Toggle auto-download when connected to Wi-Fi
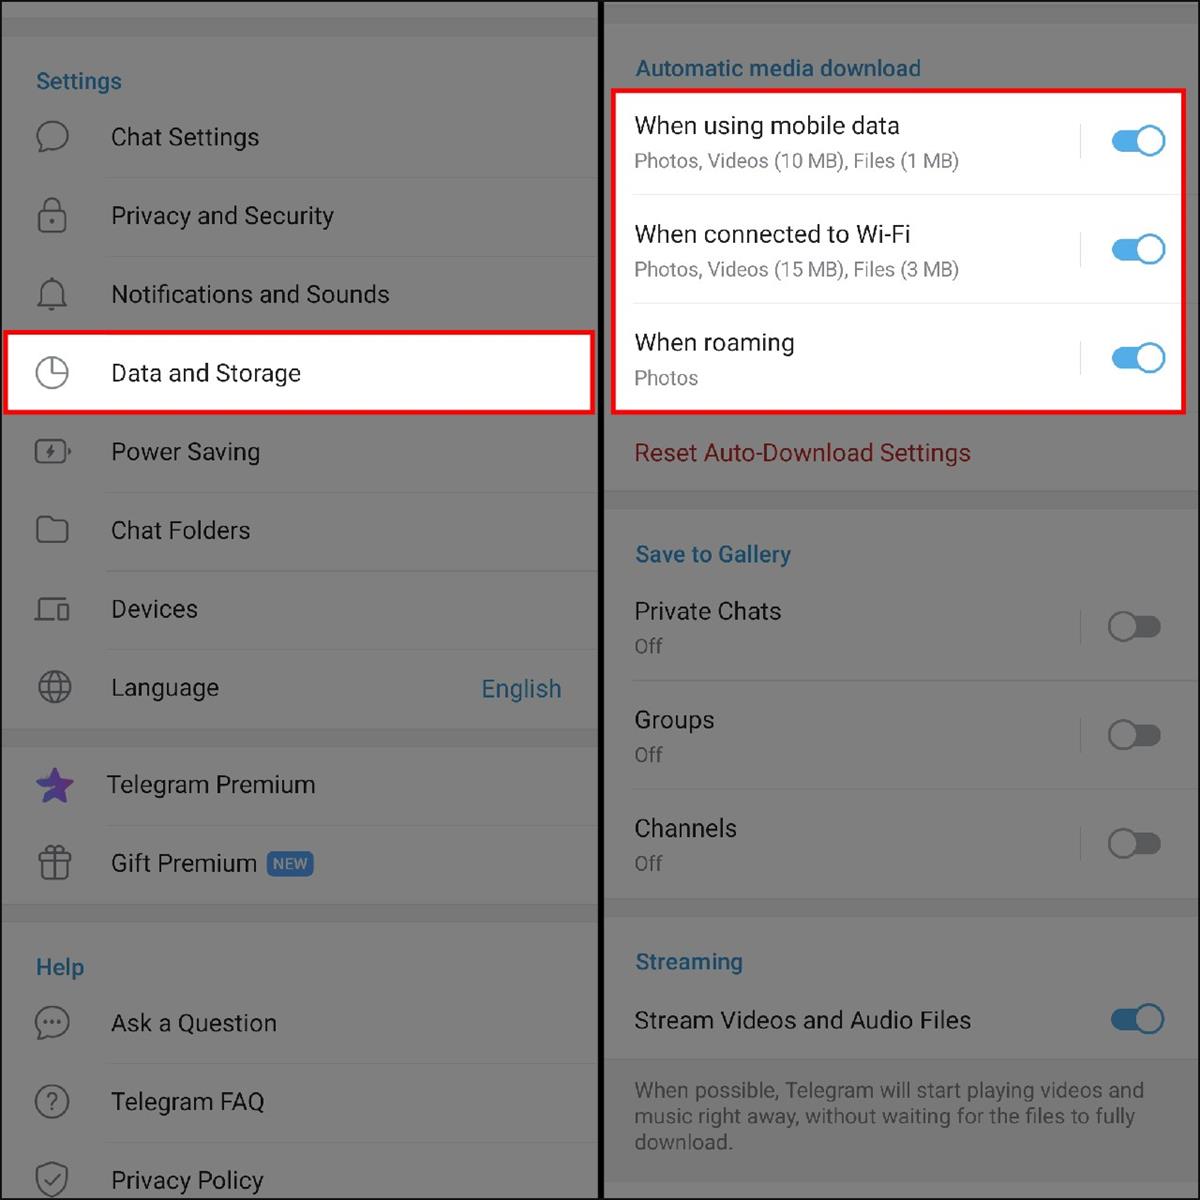This screenshot has height=1200, width=1200. tap(1138, 249)
